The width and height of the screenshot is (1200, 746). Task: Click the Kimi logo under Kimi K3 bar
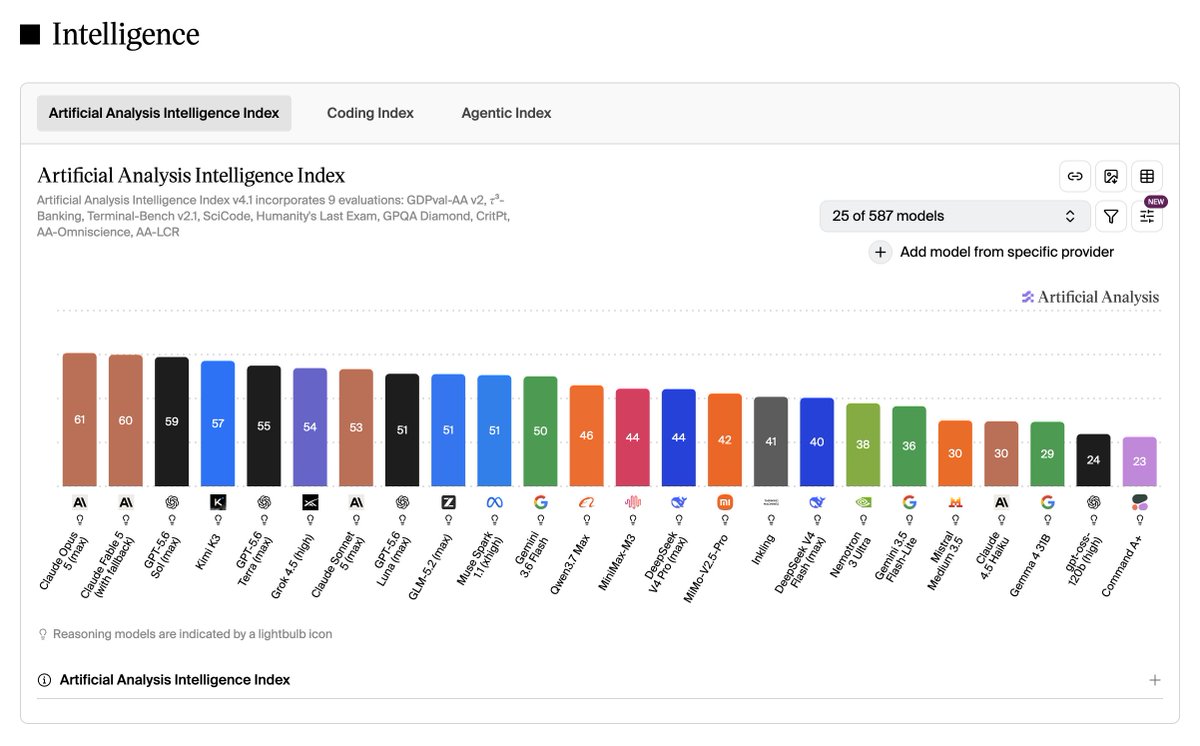(x=218, y=502)
